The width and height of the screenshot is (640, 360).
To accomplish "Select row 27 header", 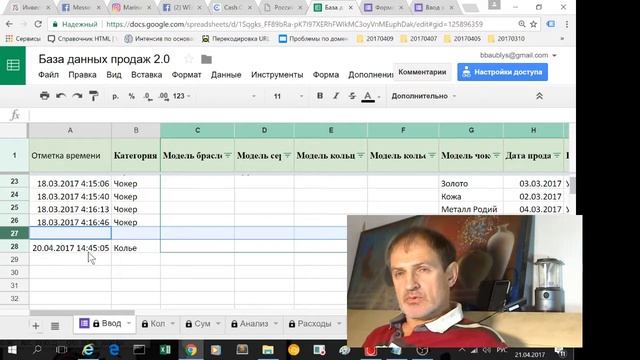I will [x=14, y=233].
